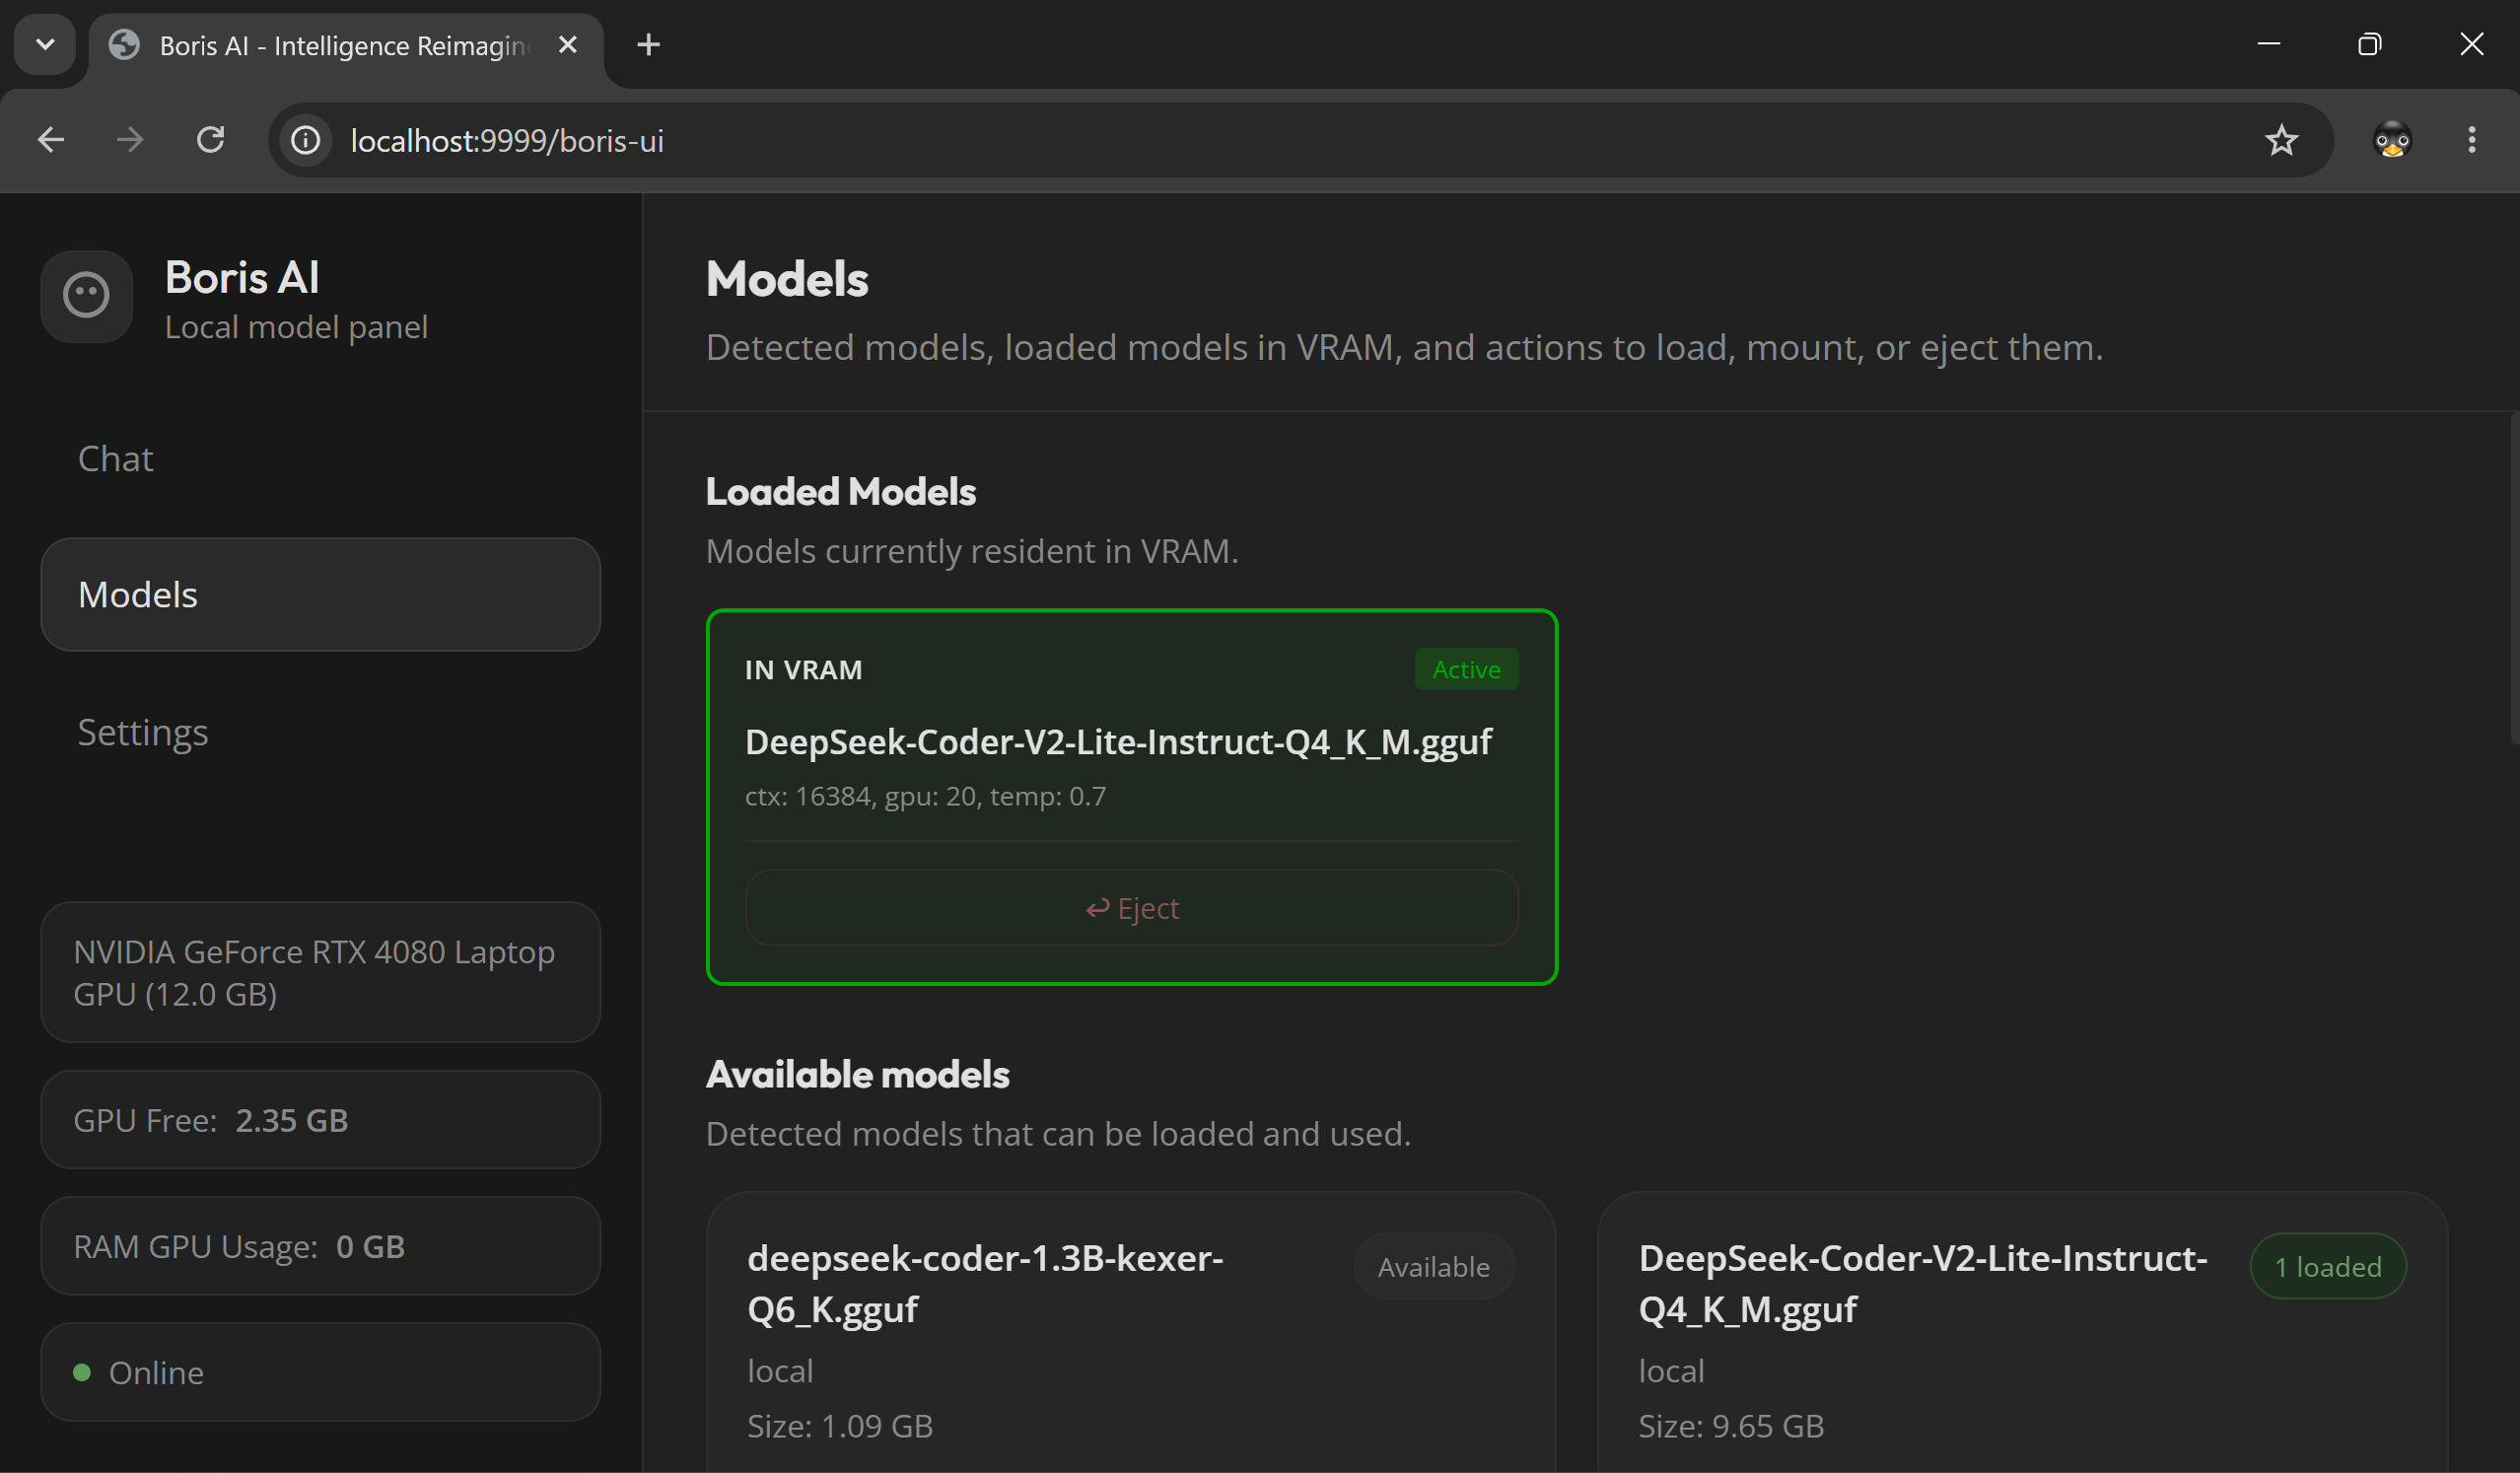Open the browser profile avatar
The image size is (2520, 1473).
pyautogui.click(x=2392, y=140)
